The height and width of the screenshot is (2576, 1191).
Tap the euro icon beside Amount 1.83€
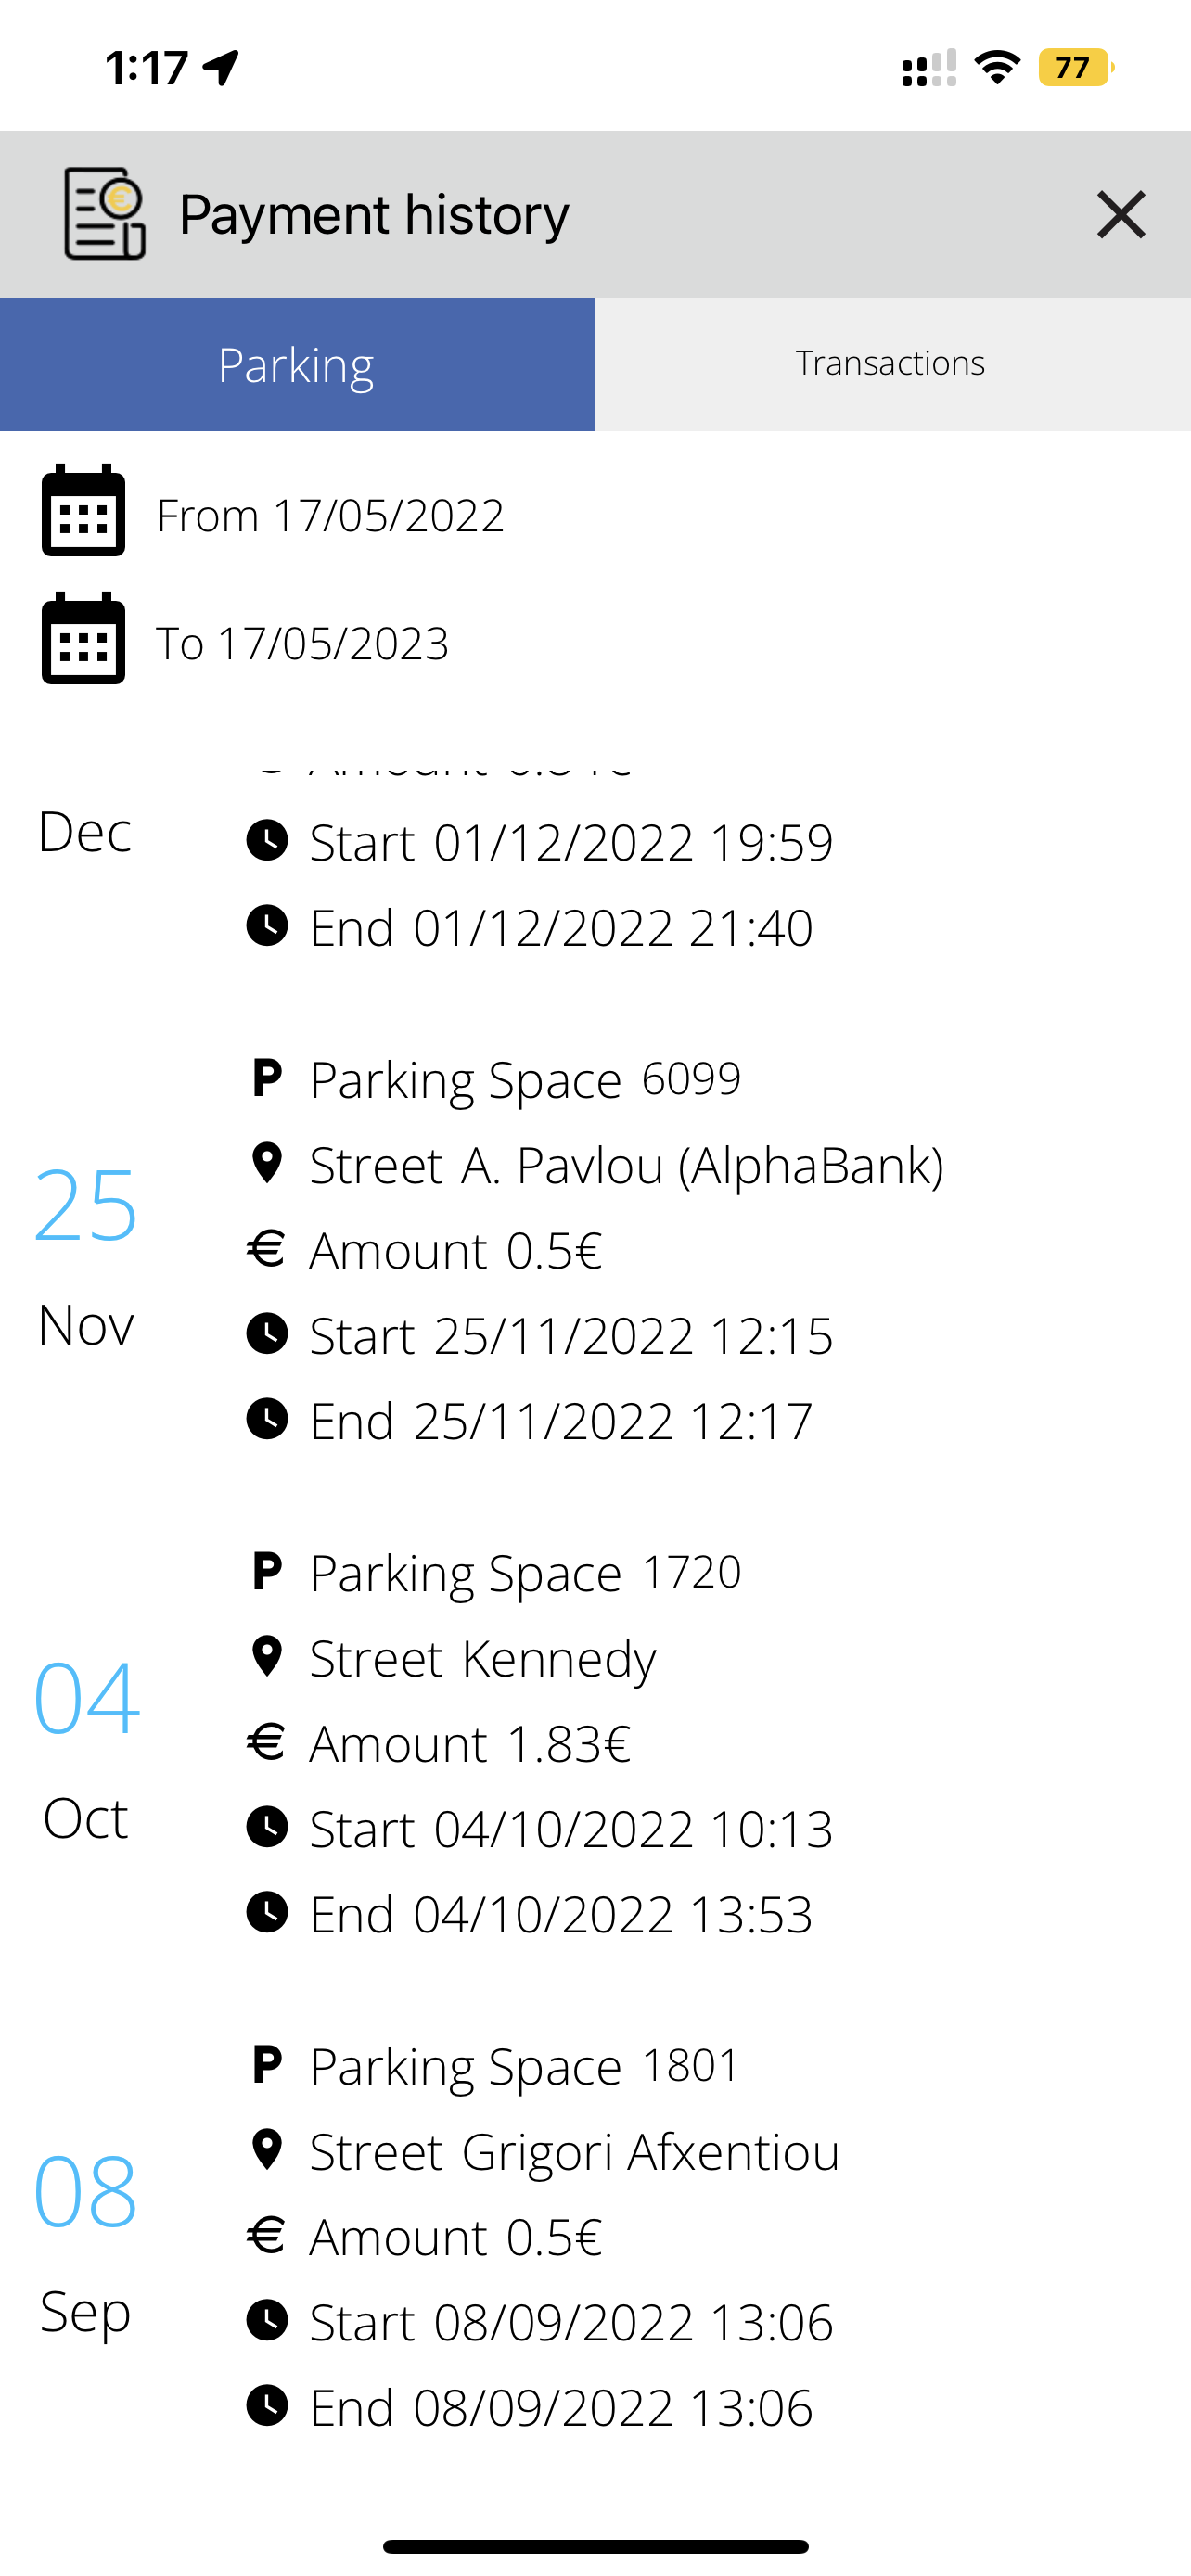[x=267, y=1742]
